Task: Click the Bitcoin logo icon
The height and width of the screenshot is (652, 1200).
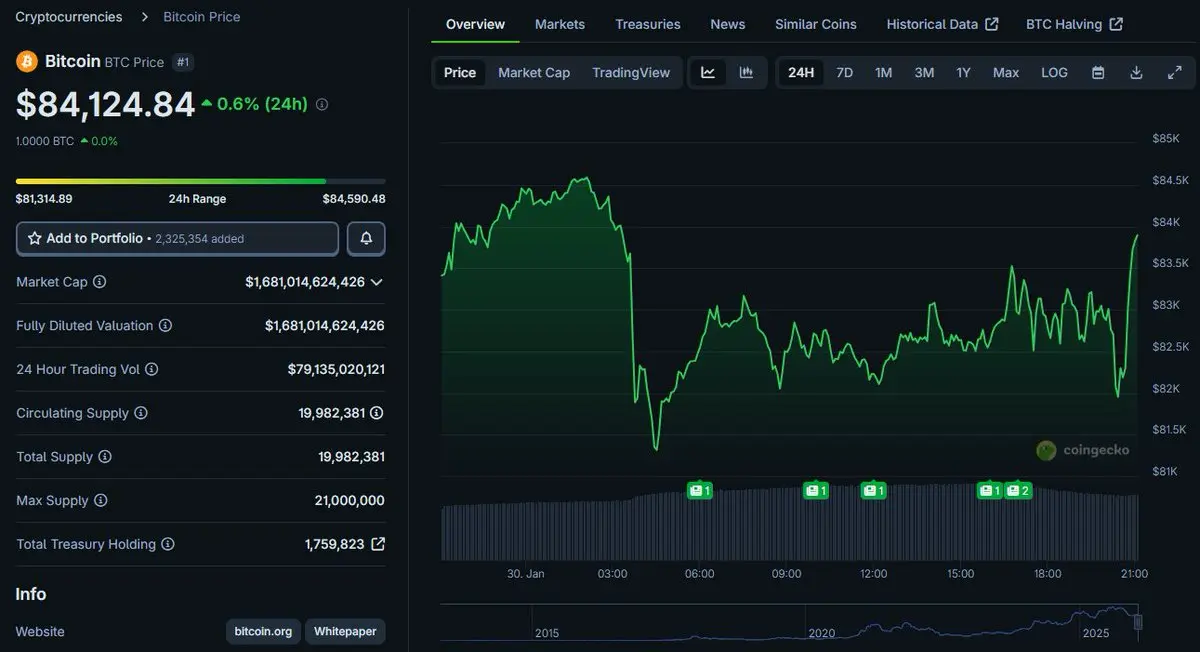Action: pyautogui.click(x=26, y=62)
